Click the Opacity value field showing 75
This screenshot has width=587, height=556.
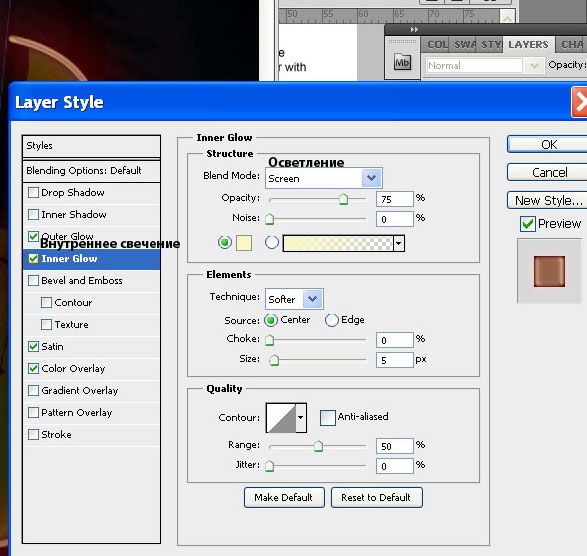395,199
